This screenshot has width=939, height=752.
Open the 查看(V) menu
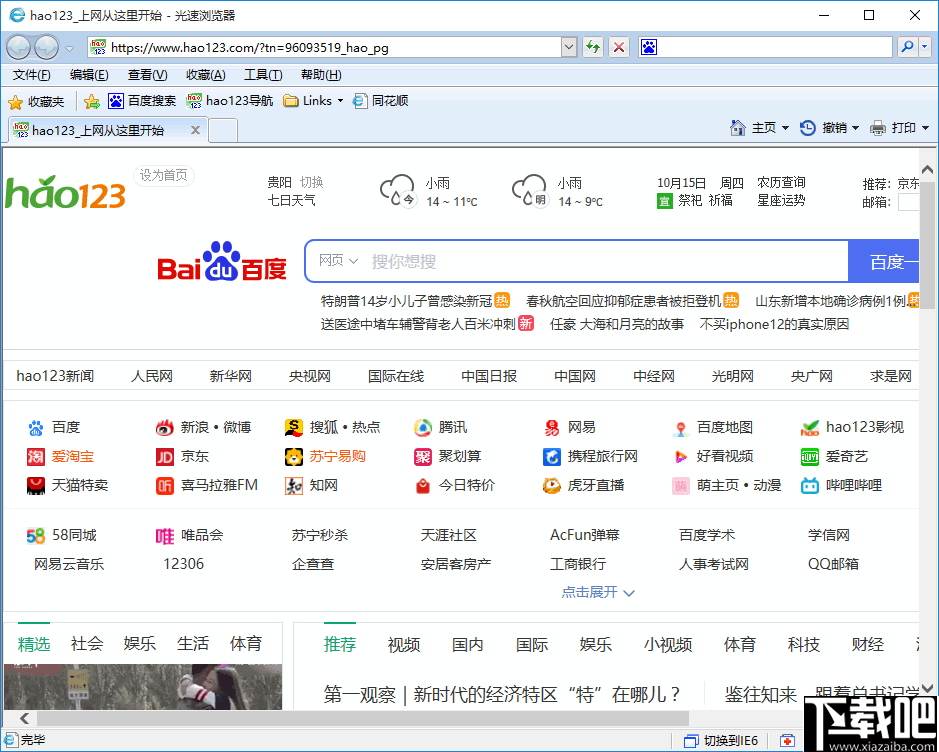[x=147, y=75]
